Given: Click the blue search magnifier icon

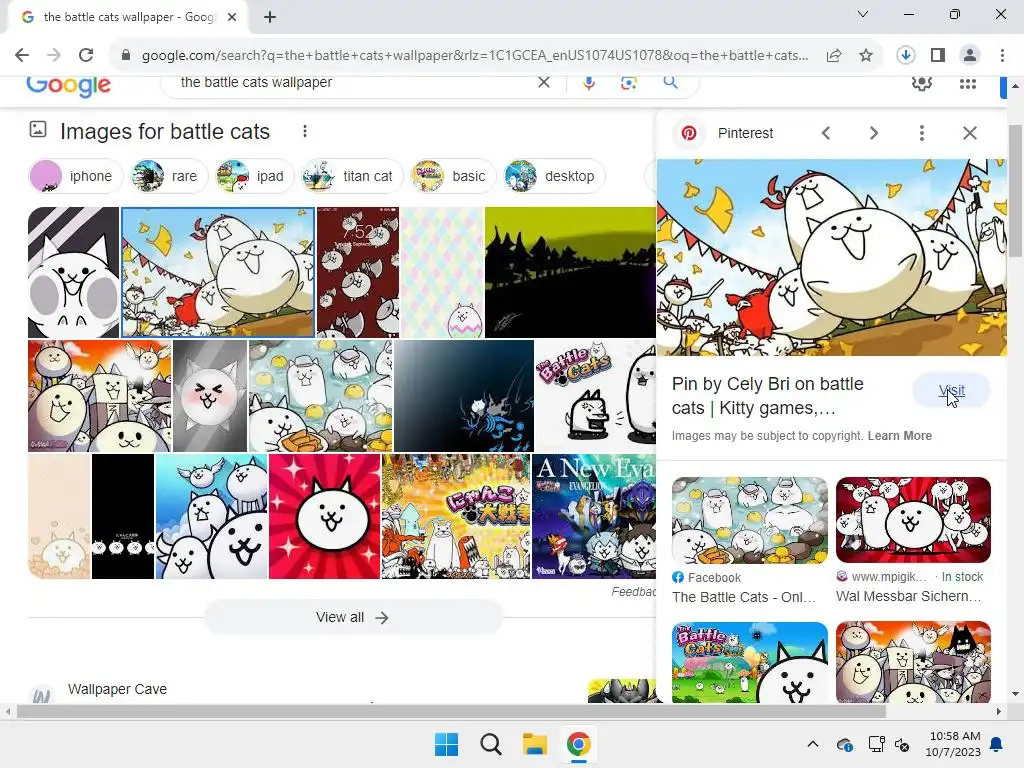Looking at the screenshot, I should 670,82.
